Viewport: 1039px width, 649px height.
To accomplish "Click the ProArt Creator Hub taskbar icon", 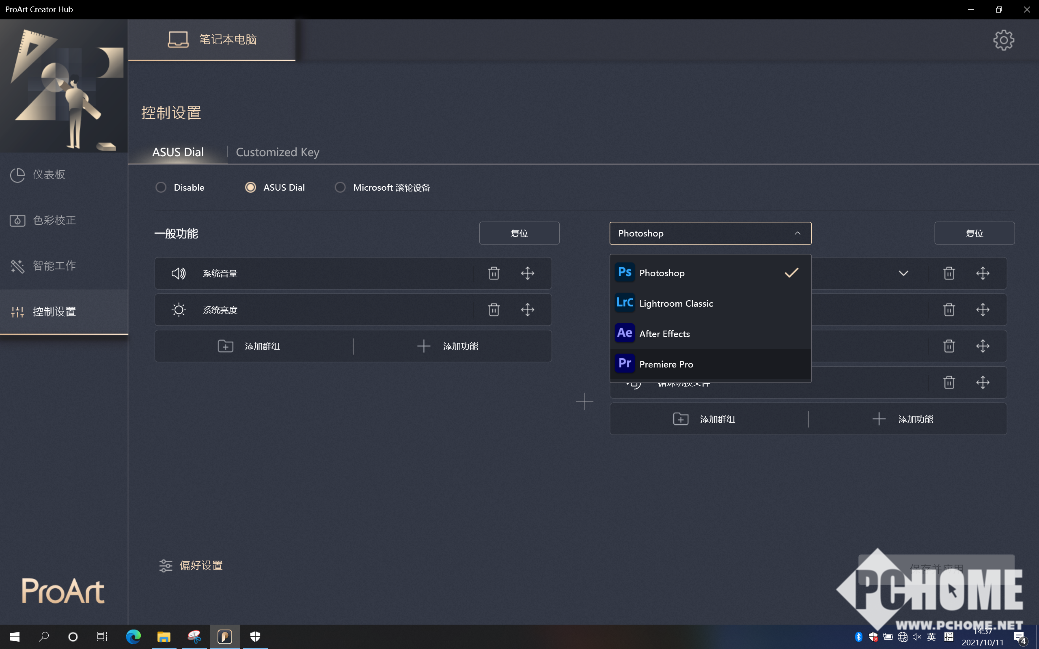I will pyautogui.click(x=225, y=637).
